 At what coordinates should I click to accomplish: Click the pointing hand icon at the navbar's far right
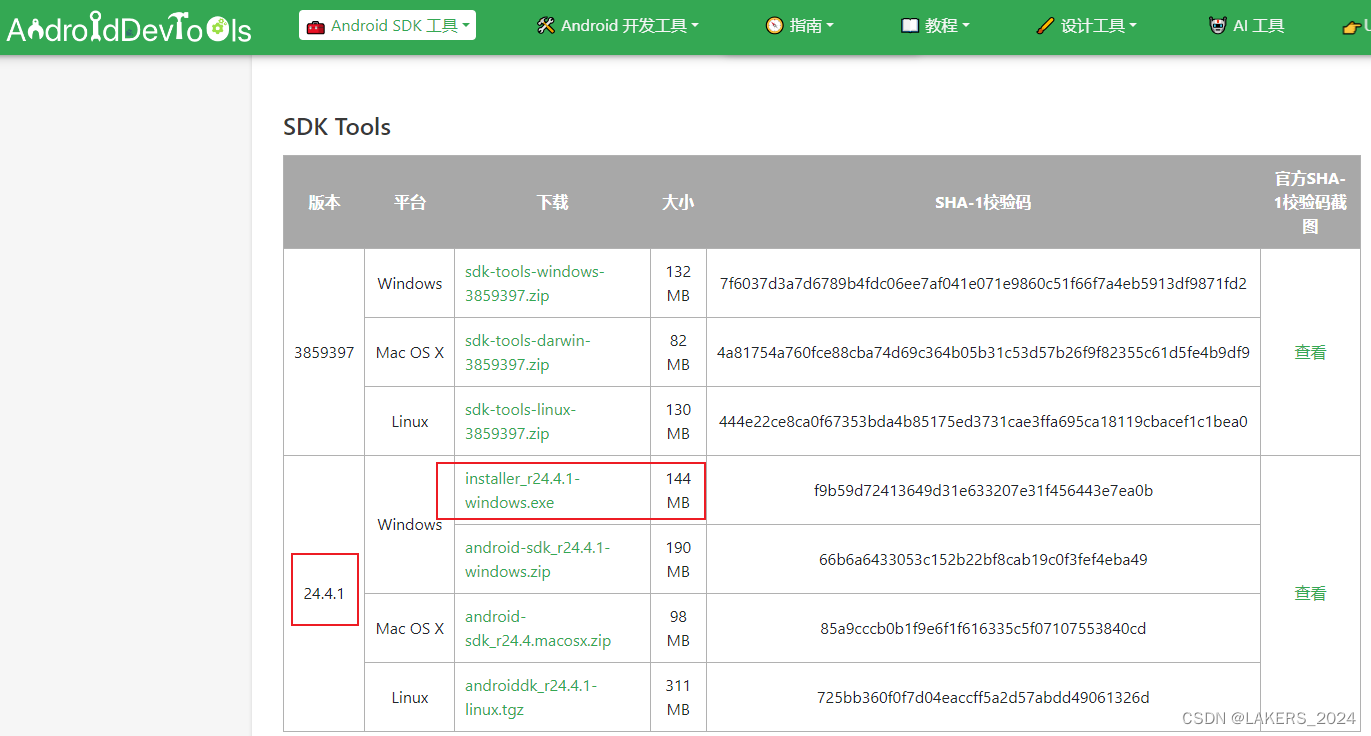coord(1351,27)
